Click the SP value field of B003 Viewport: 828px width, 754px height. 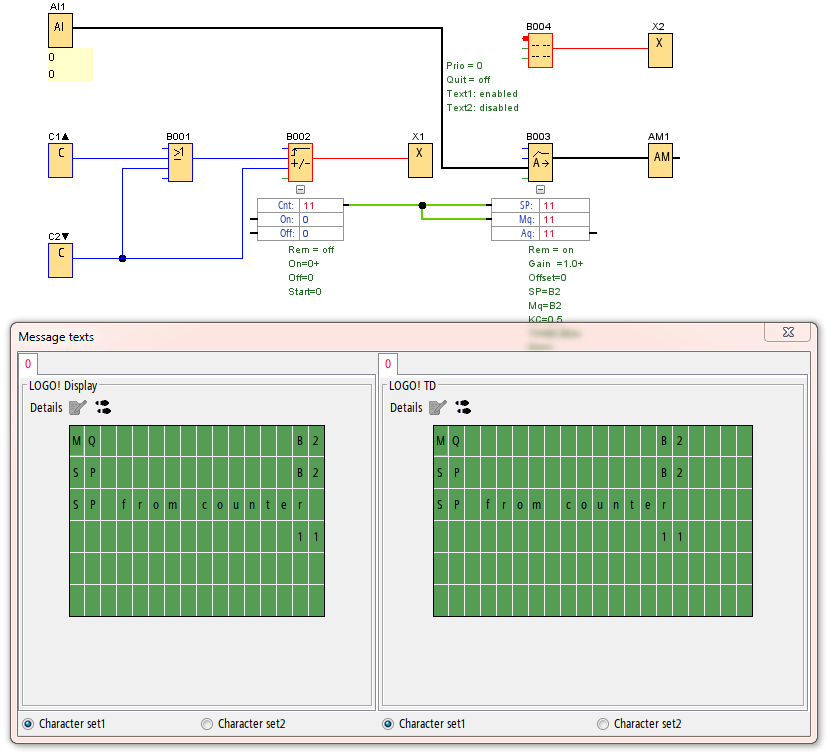click(x=564, y=206)
